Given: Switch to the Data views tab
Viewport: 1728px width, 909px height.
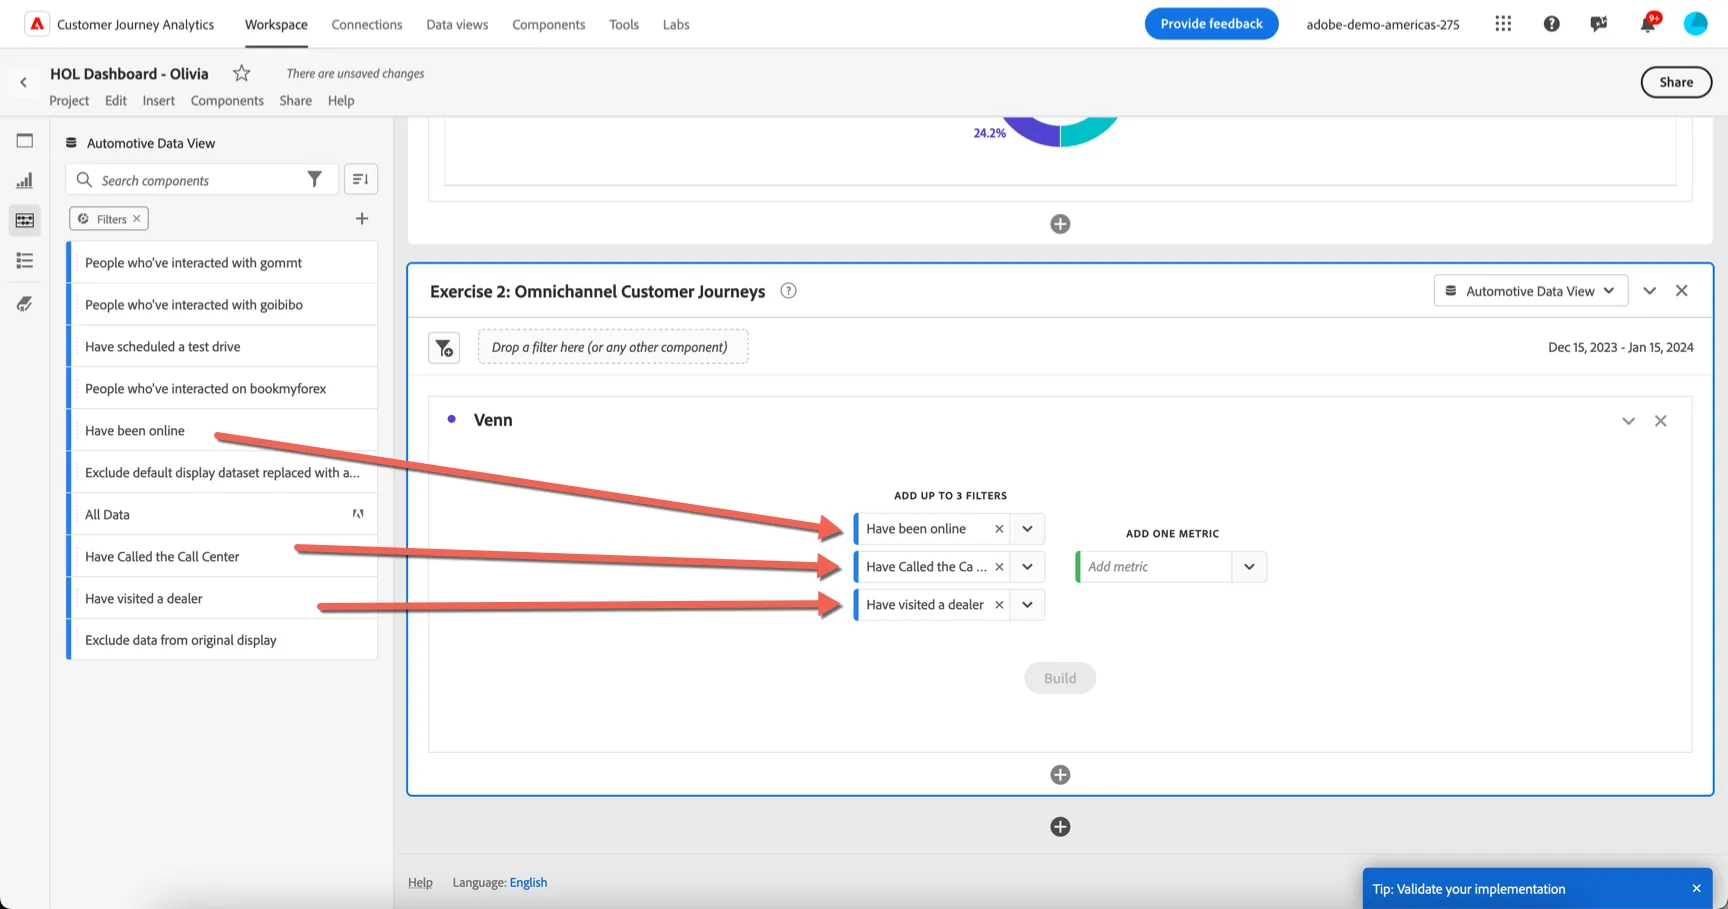Looking at the screenshot, I should coord(457,24).
